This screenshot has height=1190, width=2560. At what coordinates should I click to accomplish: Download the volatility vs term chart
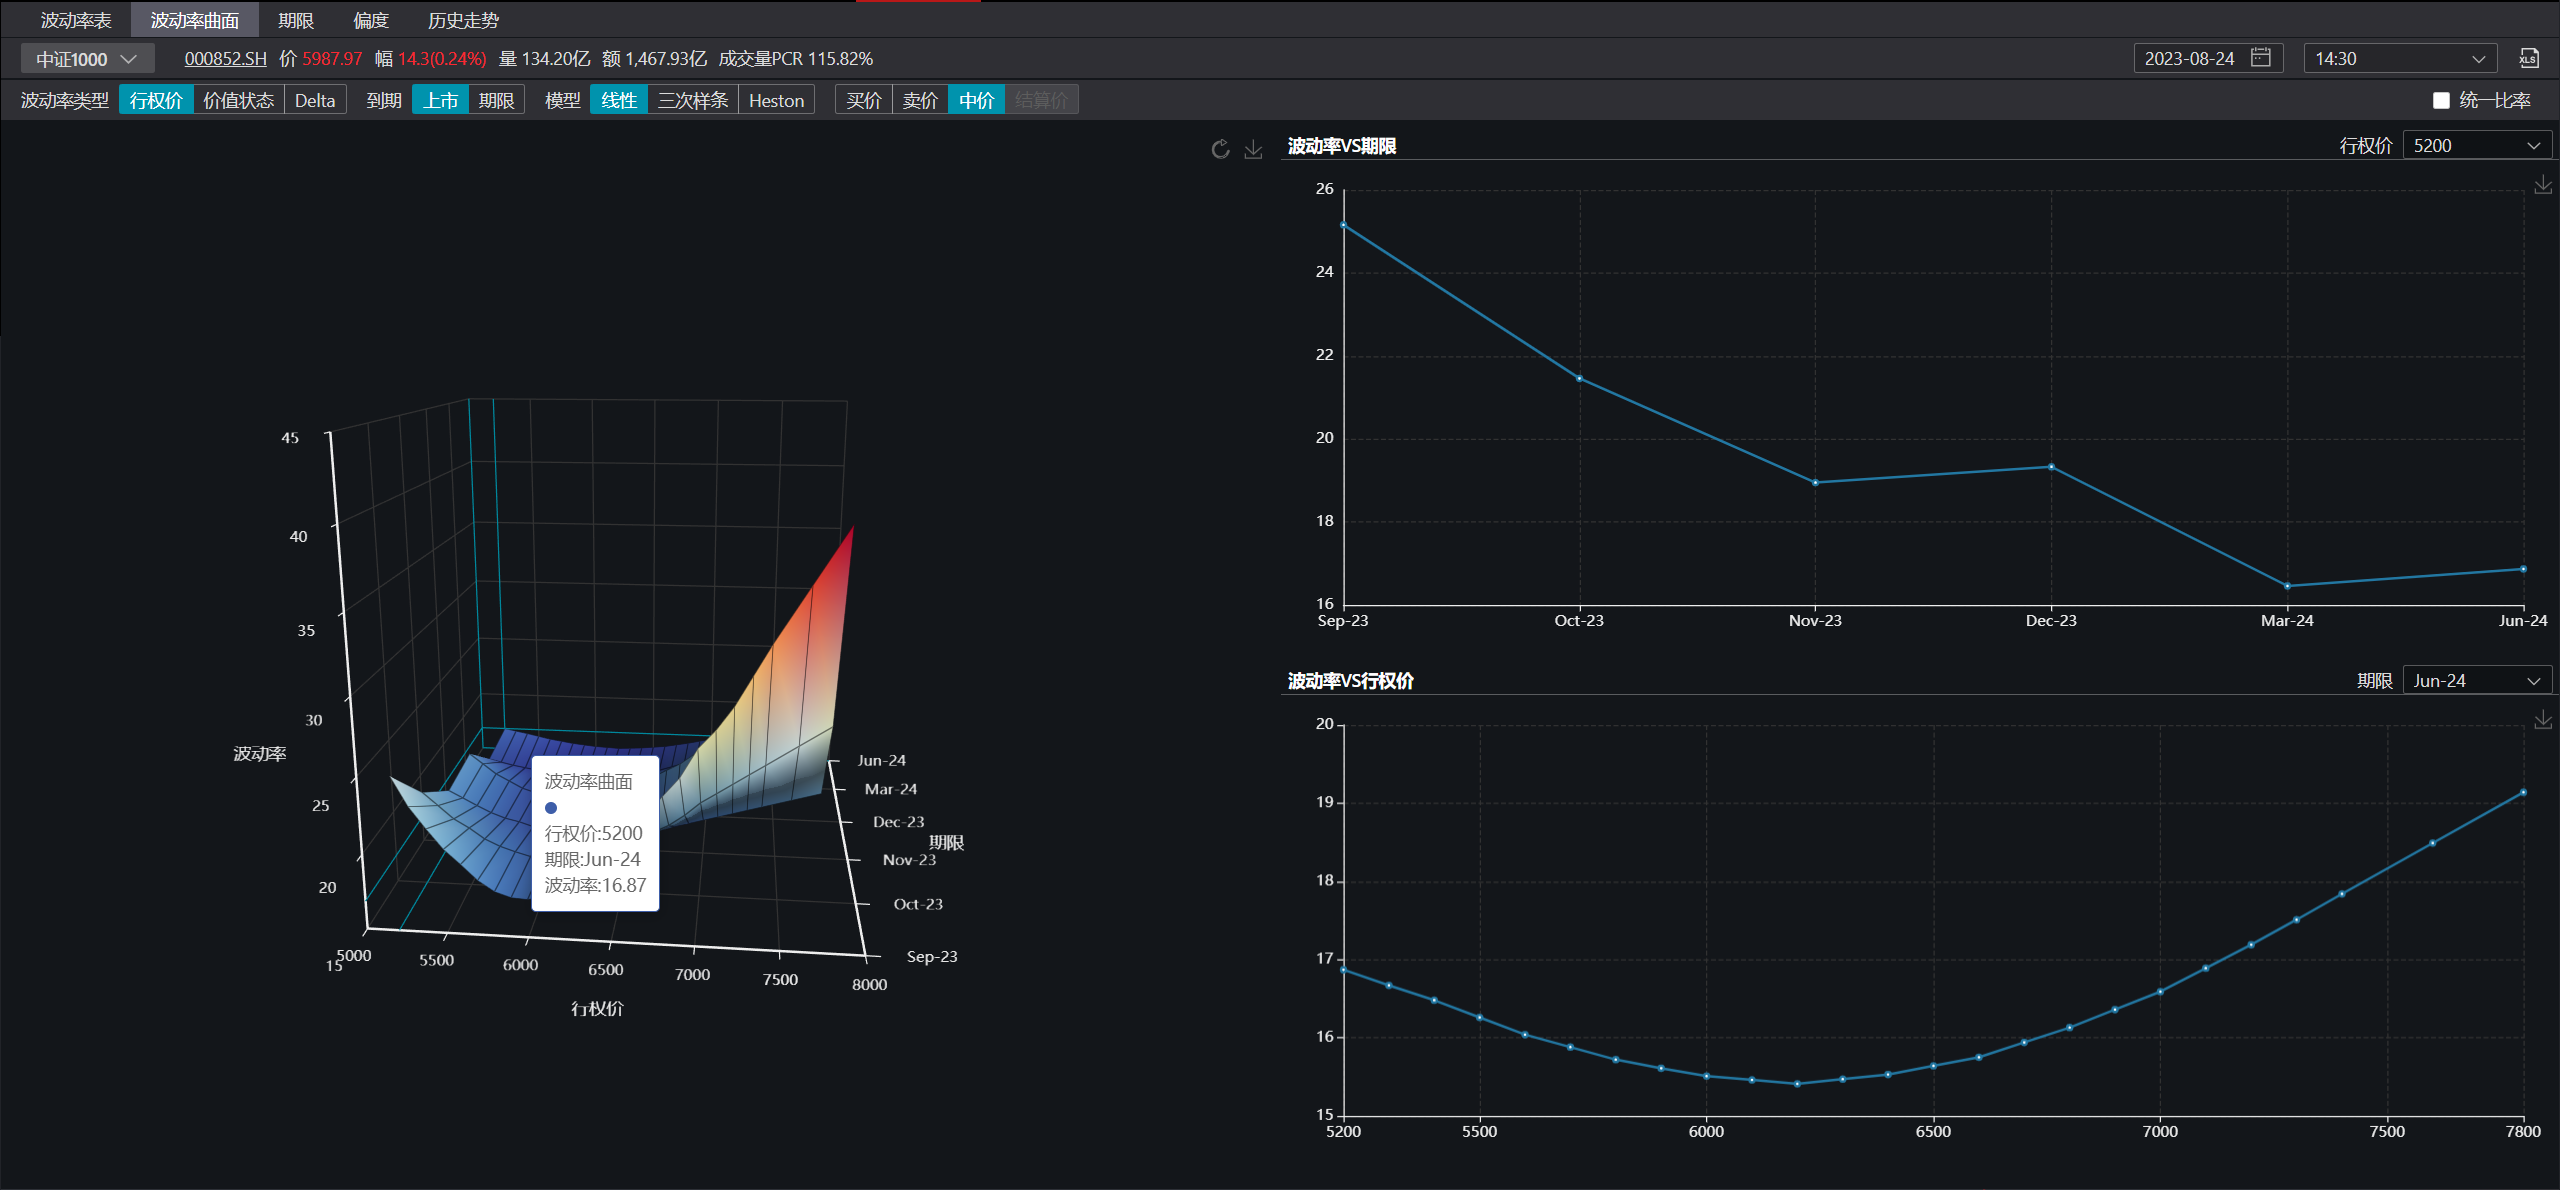tap(2543, 185)
